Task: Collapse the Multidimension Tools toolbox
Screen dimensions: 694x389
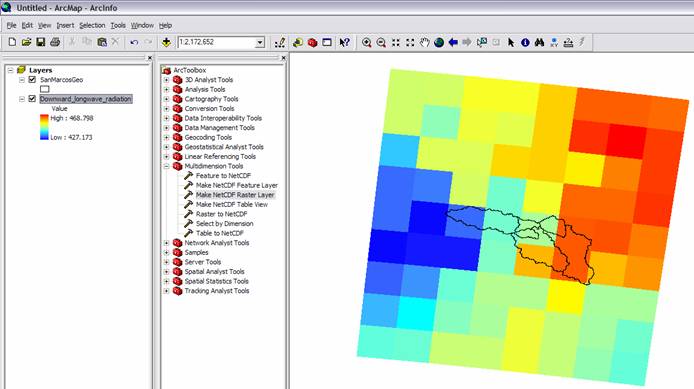Action: coord(166,166)
